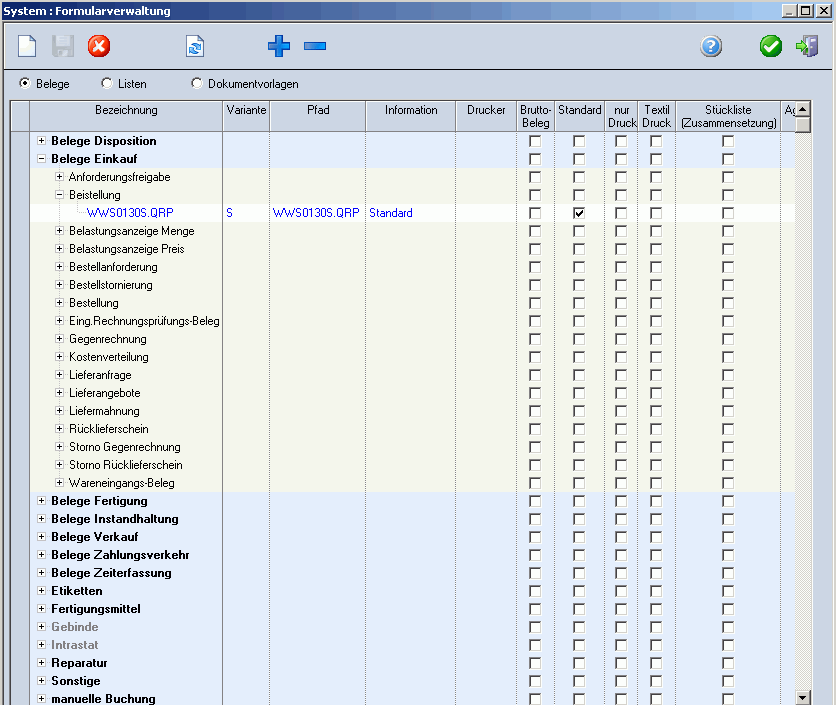Click the blue plus expand-all icon

pos(279,46)
